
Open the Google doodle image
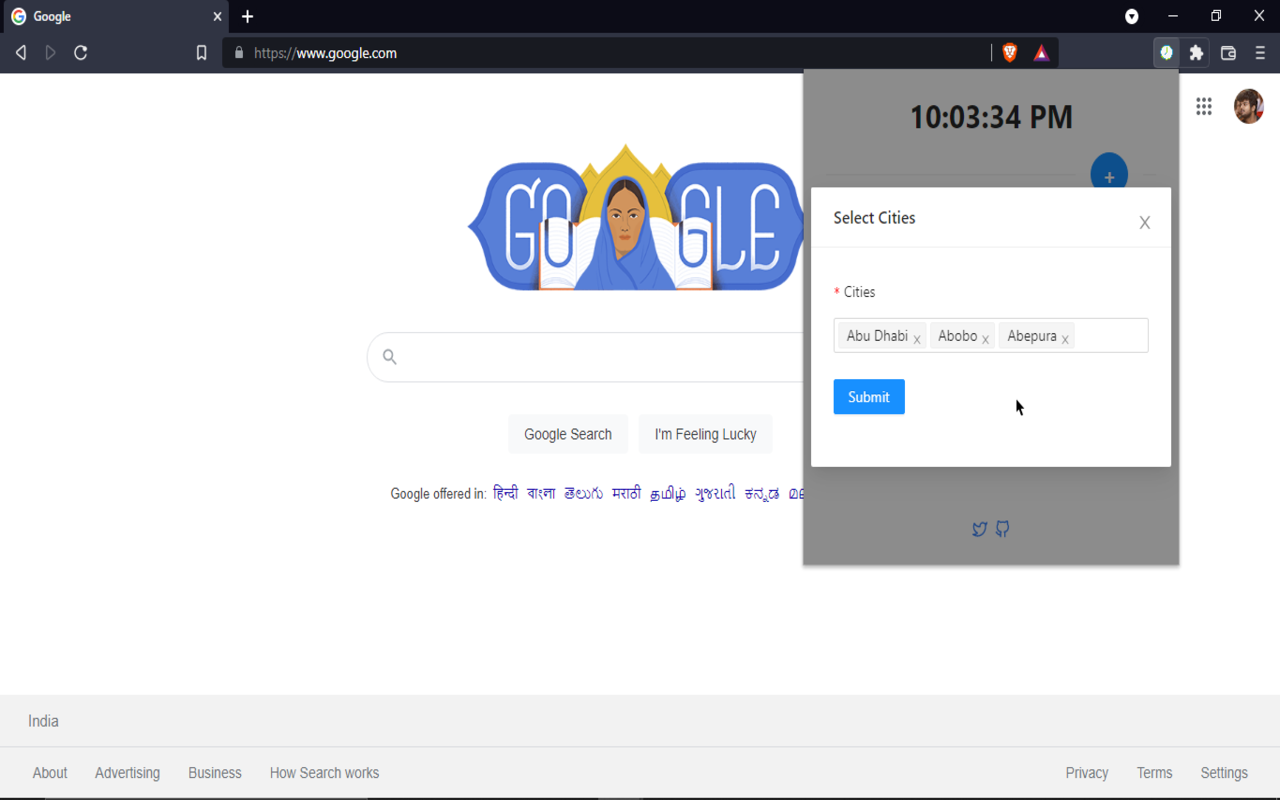[636, 219]
